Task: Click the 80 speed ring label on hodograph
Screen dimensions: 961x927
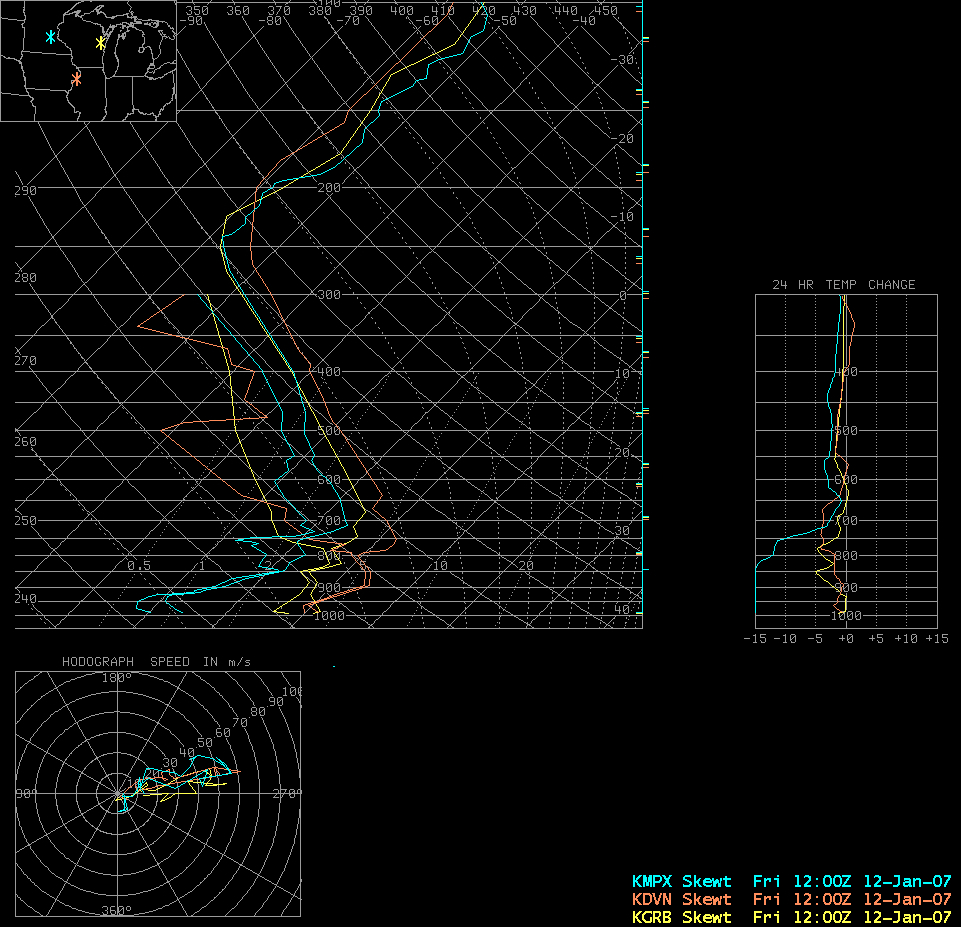Action: point(258,712)
